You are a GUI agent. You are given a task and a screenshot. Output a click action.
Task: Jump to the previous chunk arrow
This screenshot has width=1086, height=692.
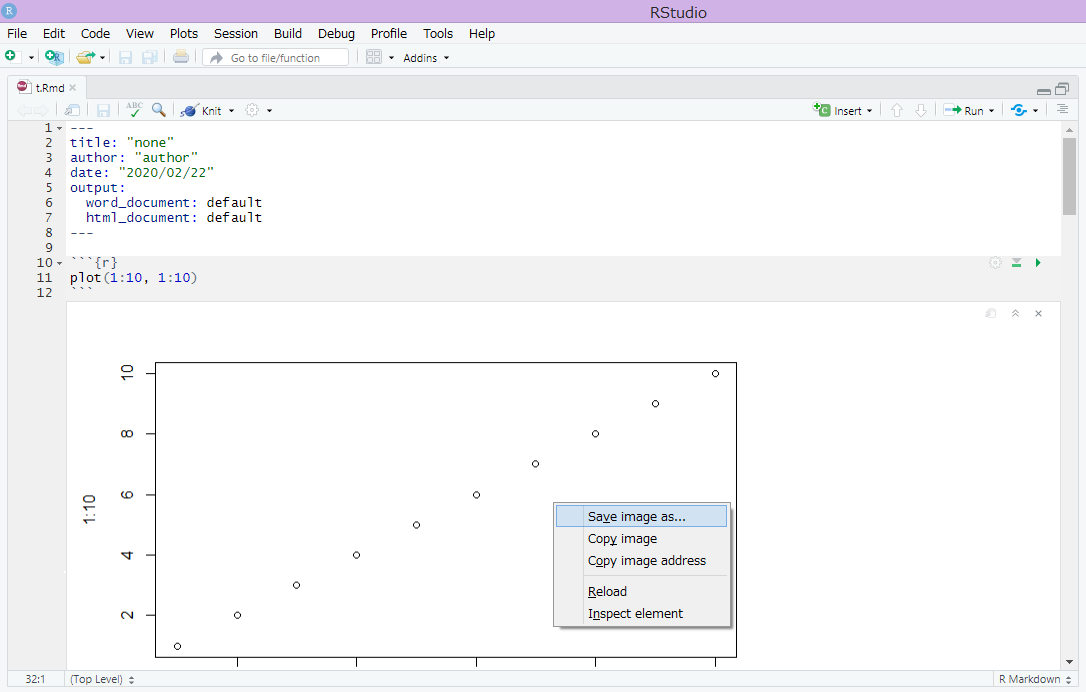(x=897, y=111)
